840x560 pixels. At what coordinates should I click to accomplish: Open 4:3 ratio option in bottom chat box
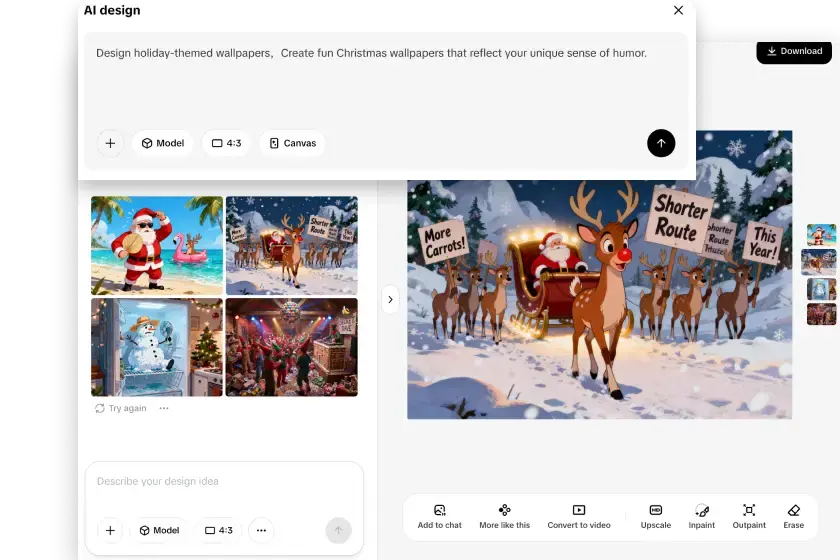(x=219, y=531)
